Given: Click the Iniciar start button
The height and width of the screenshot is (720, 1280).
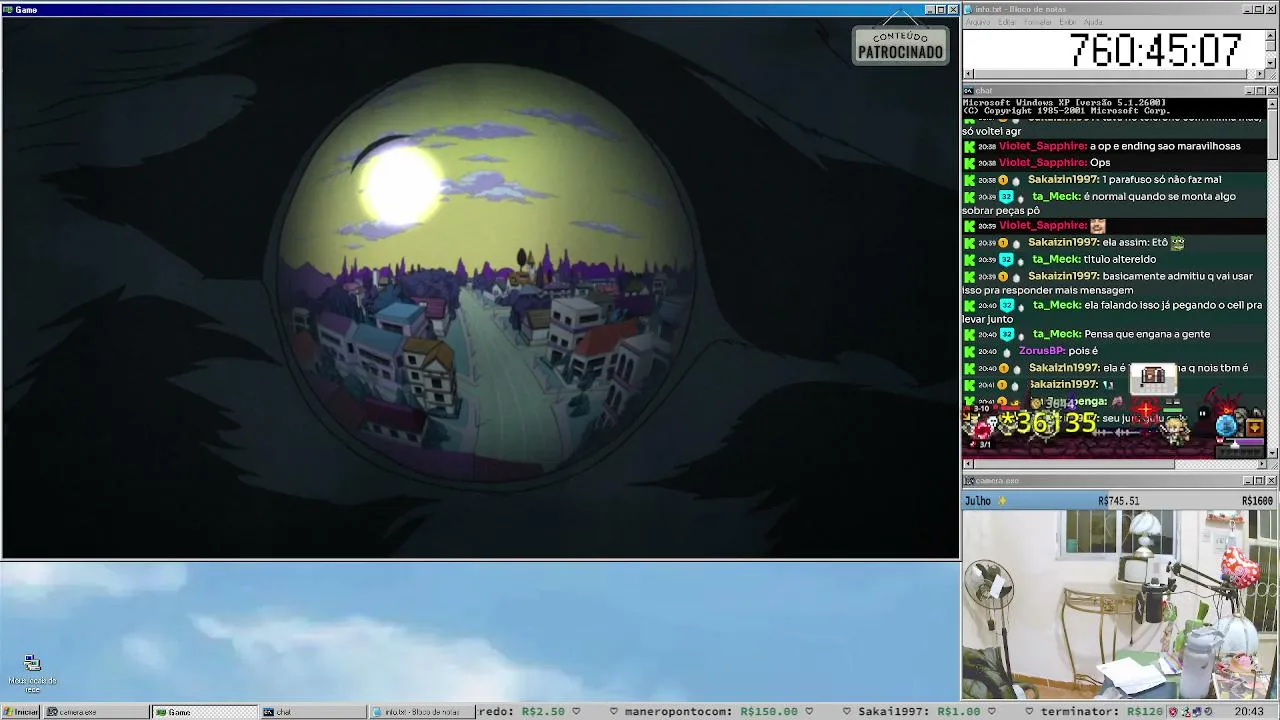Looking at the screenshot, I should [x=21, y=712].
